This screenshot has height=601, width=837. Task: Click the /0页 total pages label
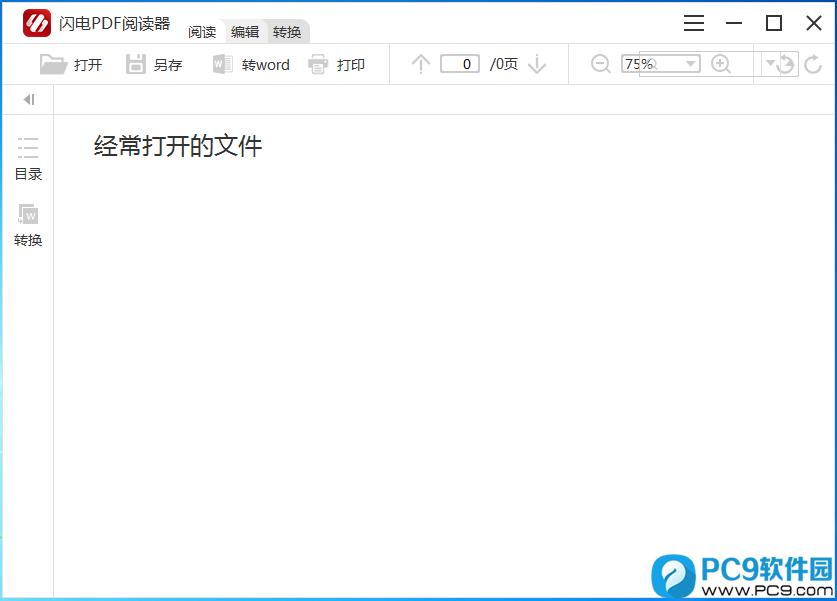[504, 64]
